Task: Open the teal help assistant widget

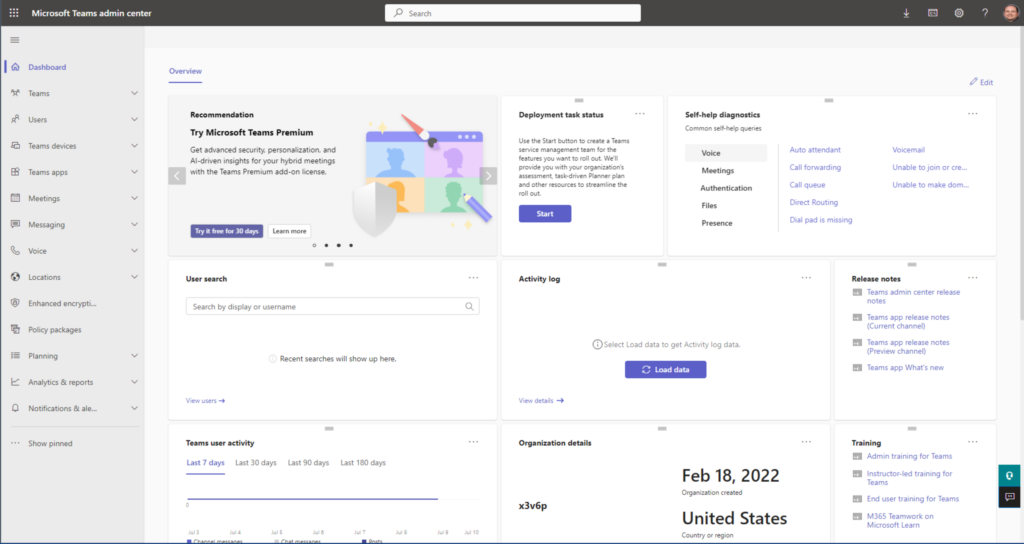Action: click(x=1010, y=475)
